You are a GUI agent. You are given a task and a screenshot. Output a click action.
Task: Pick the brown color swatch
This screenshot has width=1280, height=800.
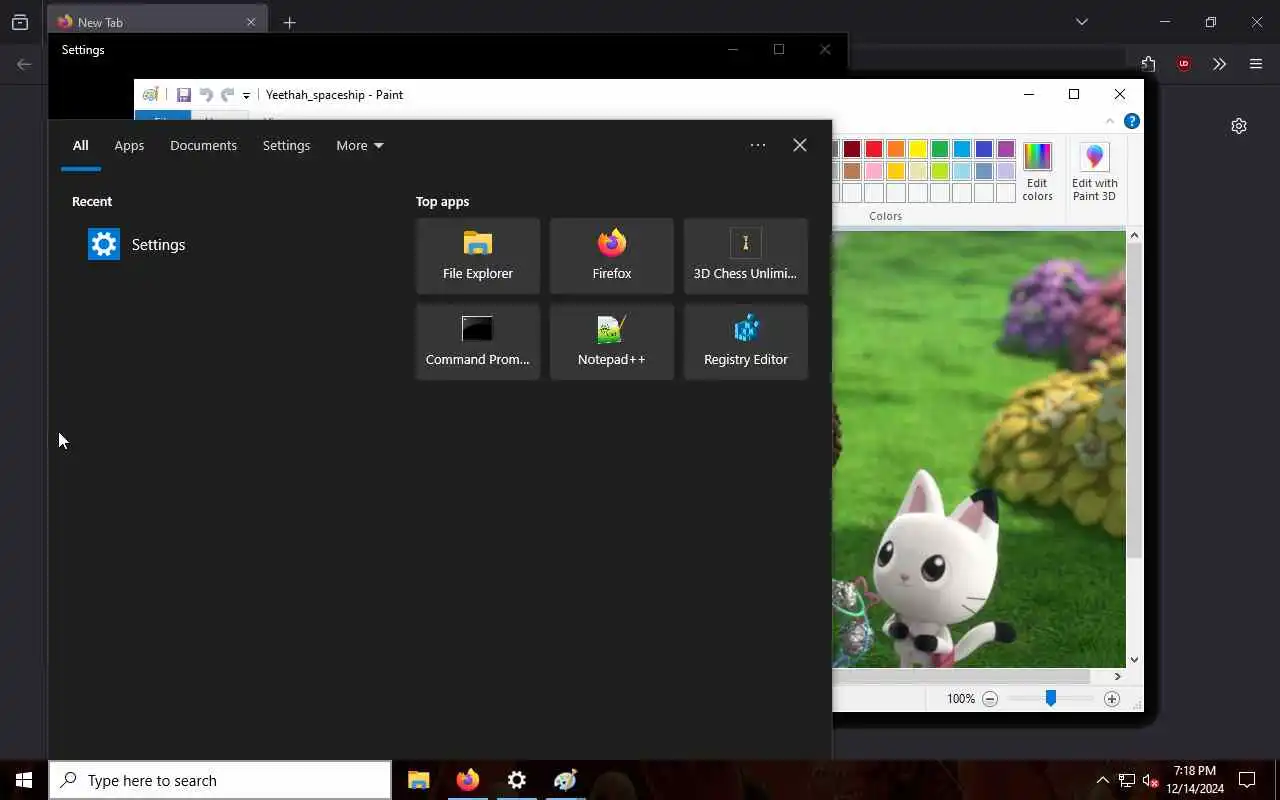852,171
